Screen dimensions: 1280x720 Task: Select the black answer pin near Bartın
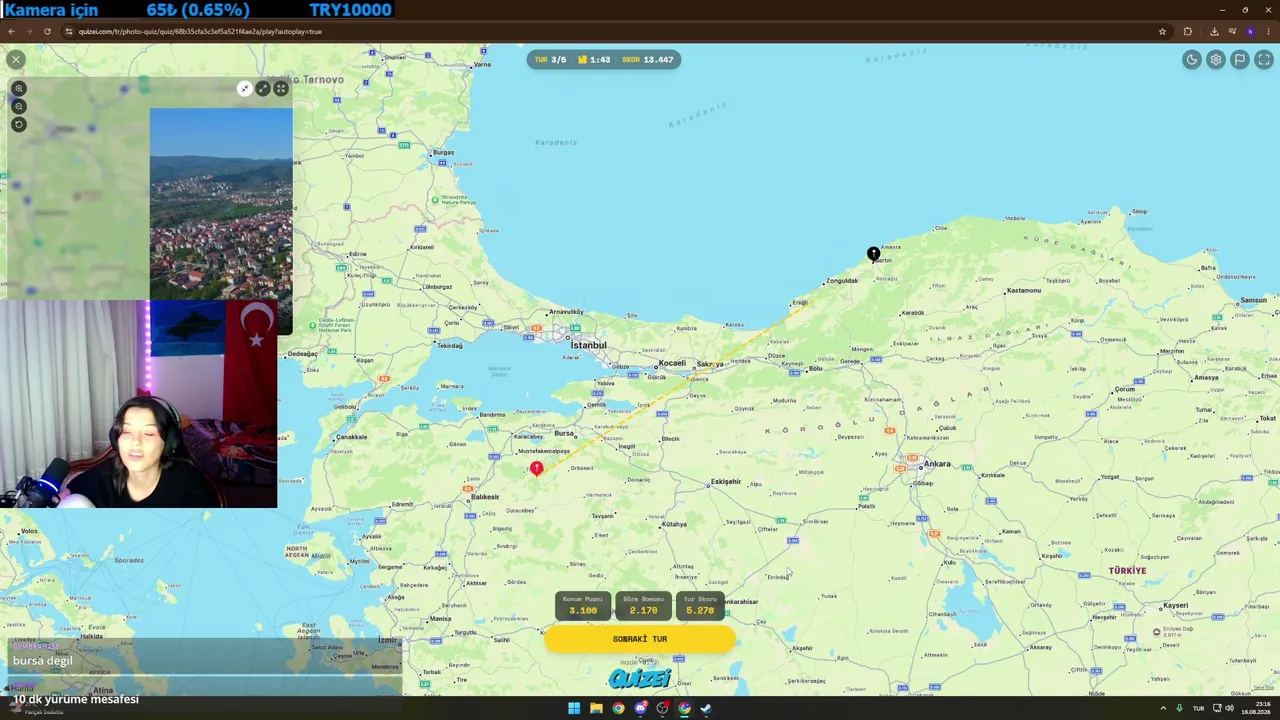point(873,255)
